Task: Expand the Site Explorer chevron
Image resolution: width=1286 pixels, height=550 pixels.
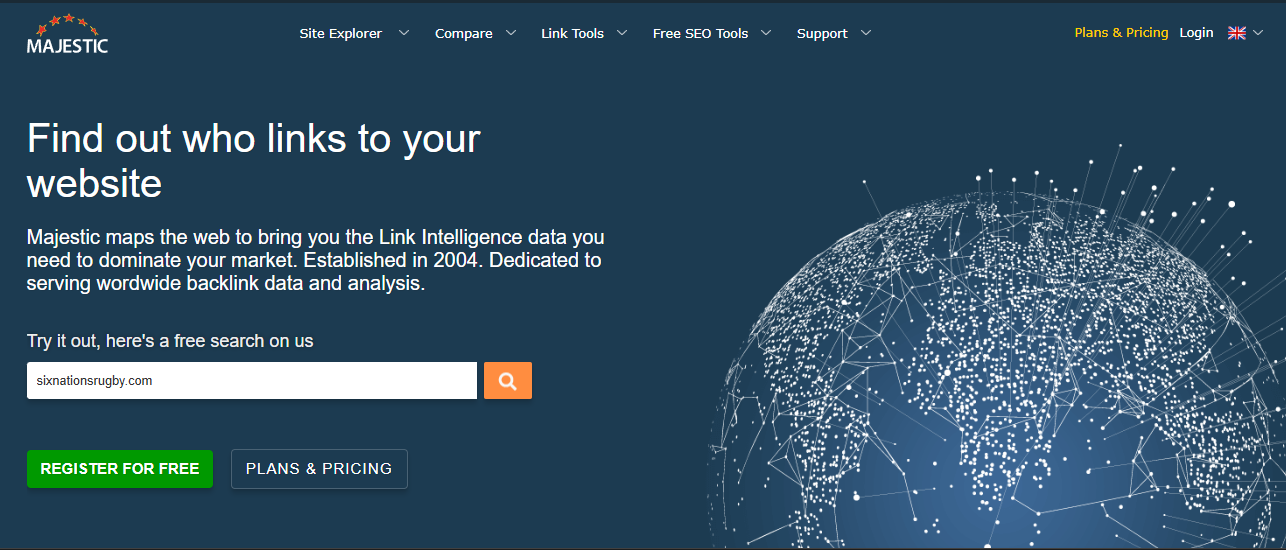Action: tap(404, 33)
